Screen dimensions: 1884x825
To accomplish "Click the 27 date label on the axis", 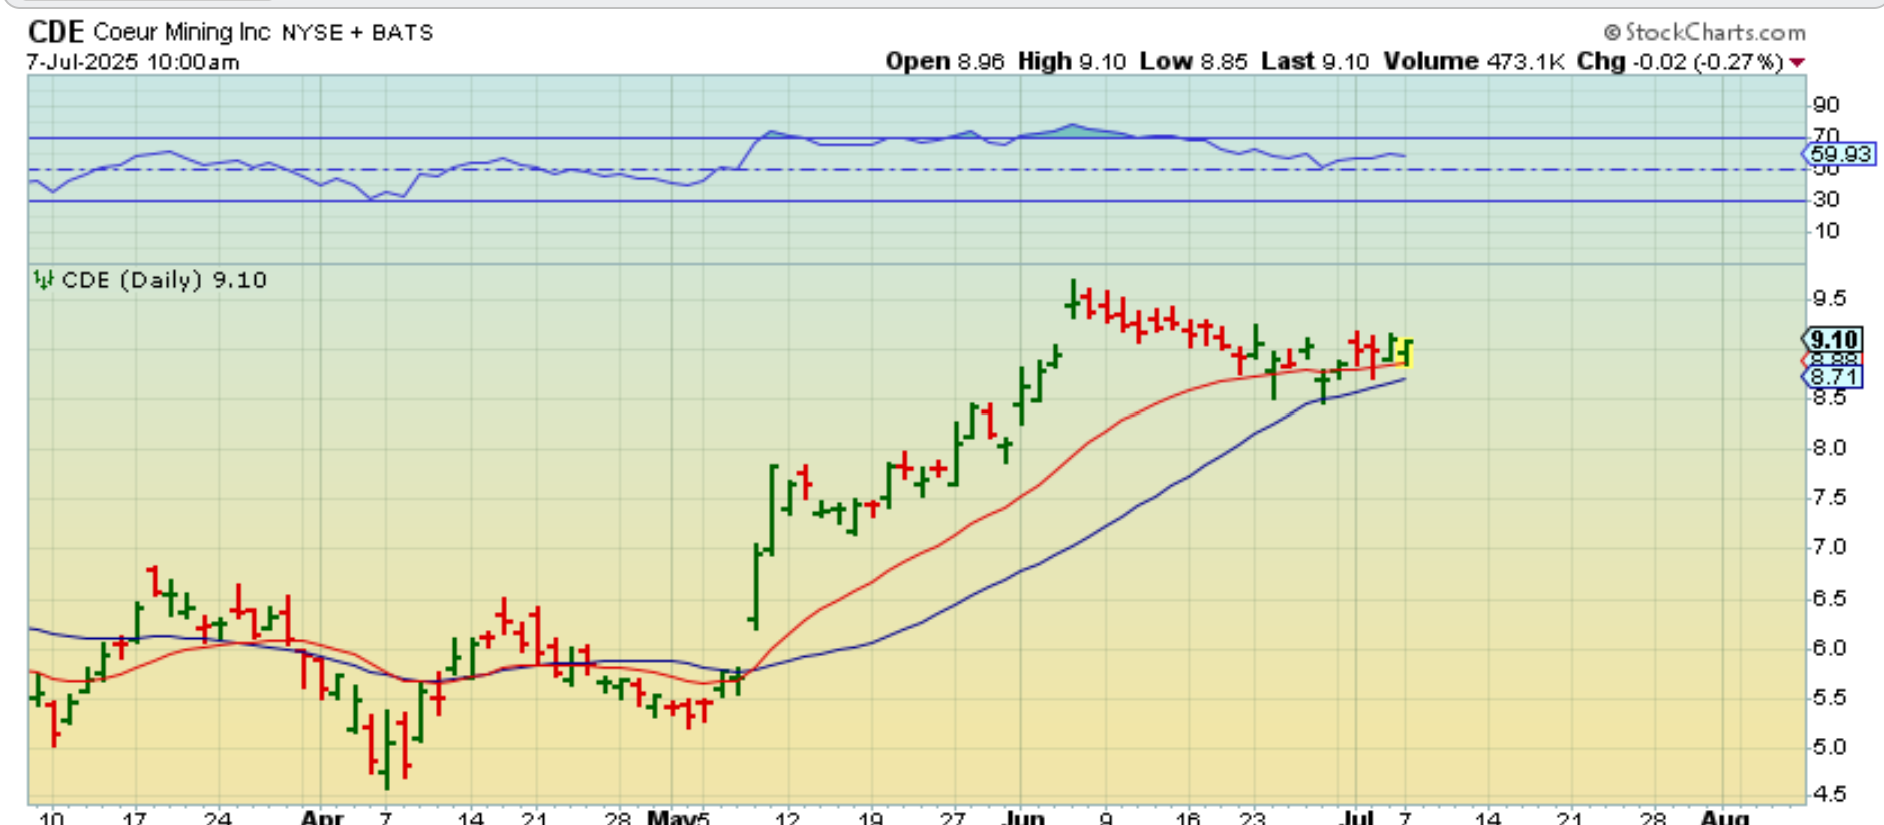I will coord(953,818).
